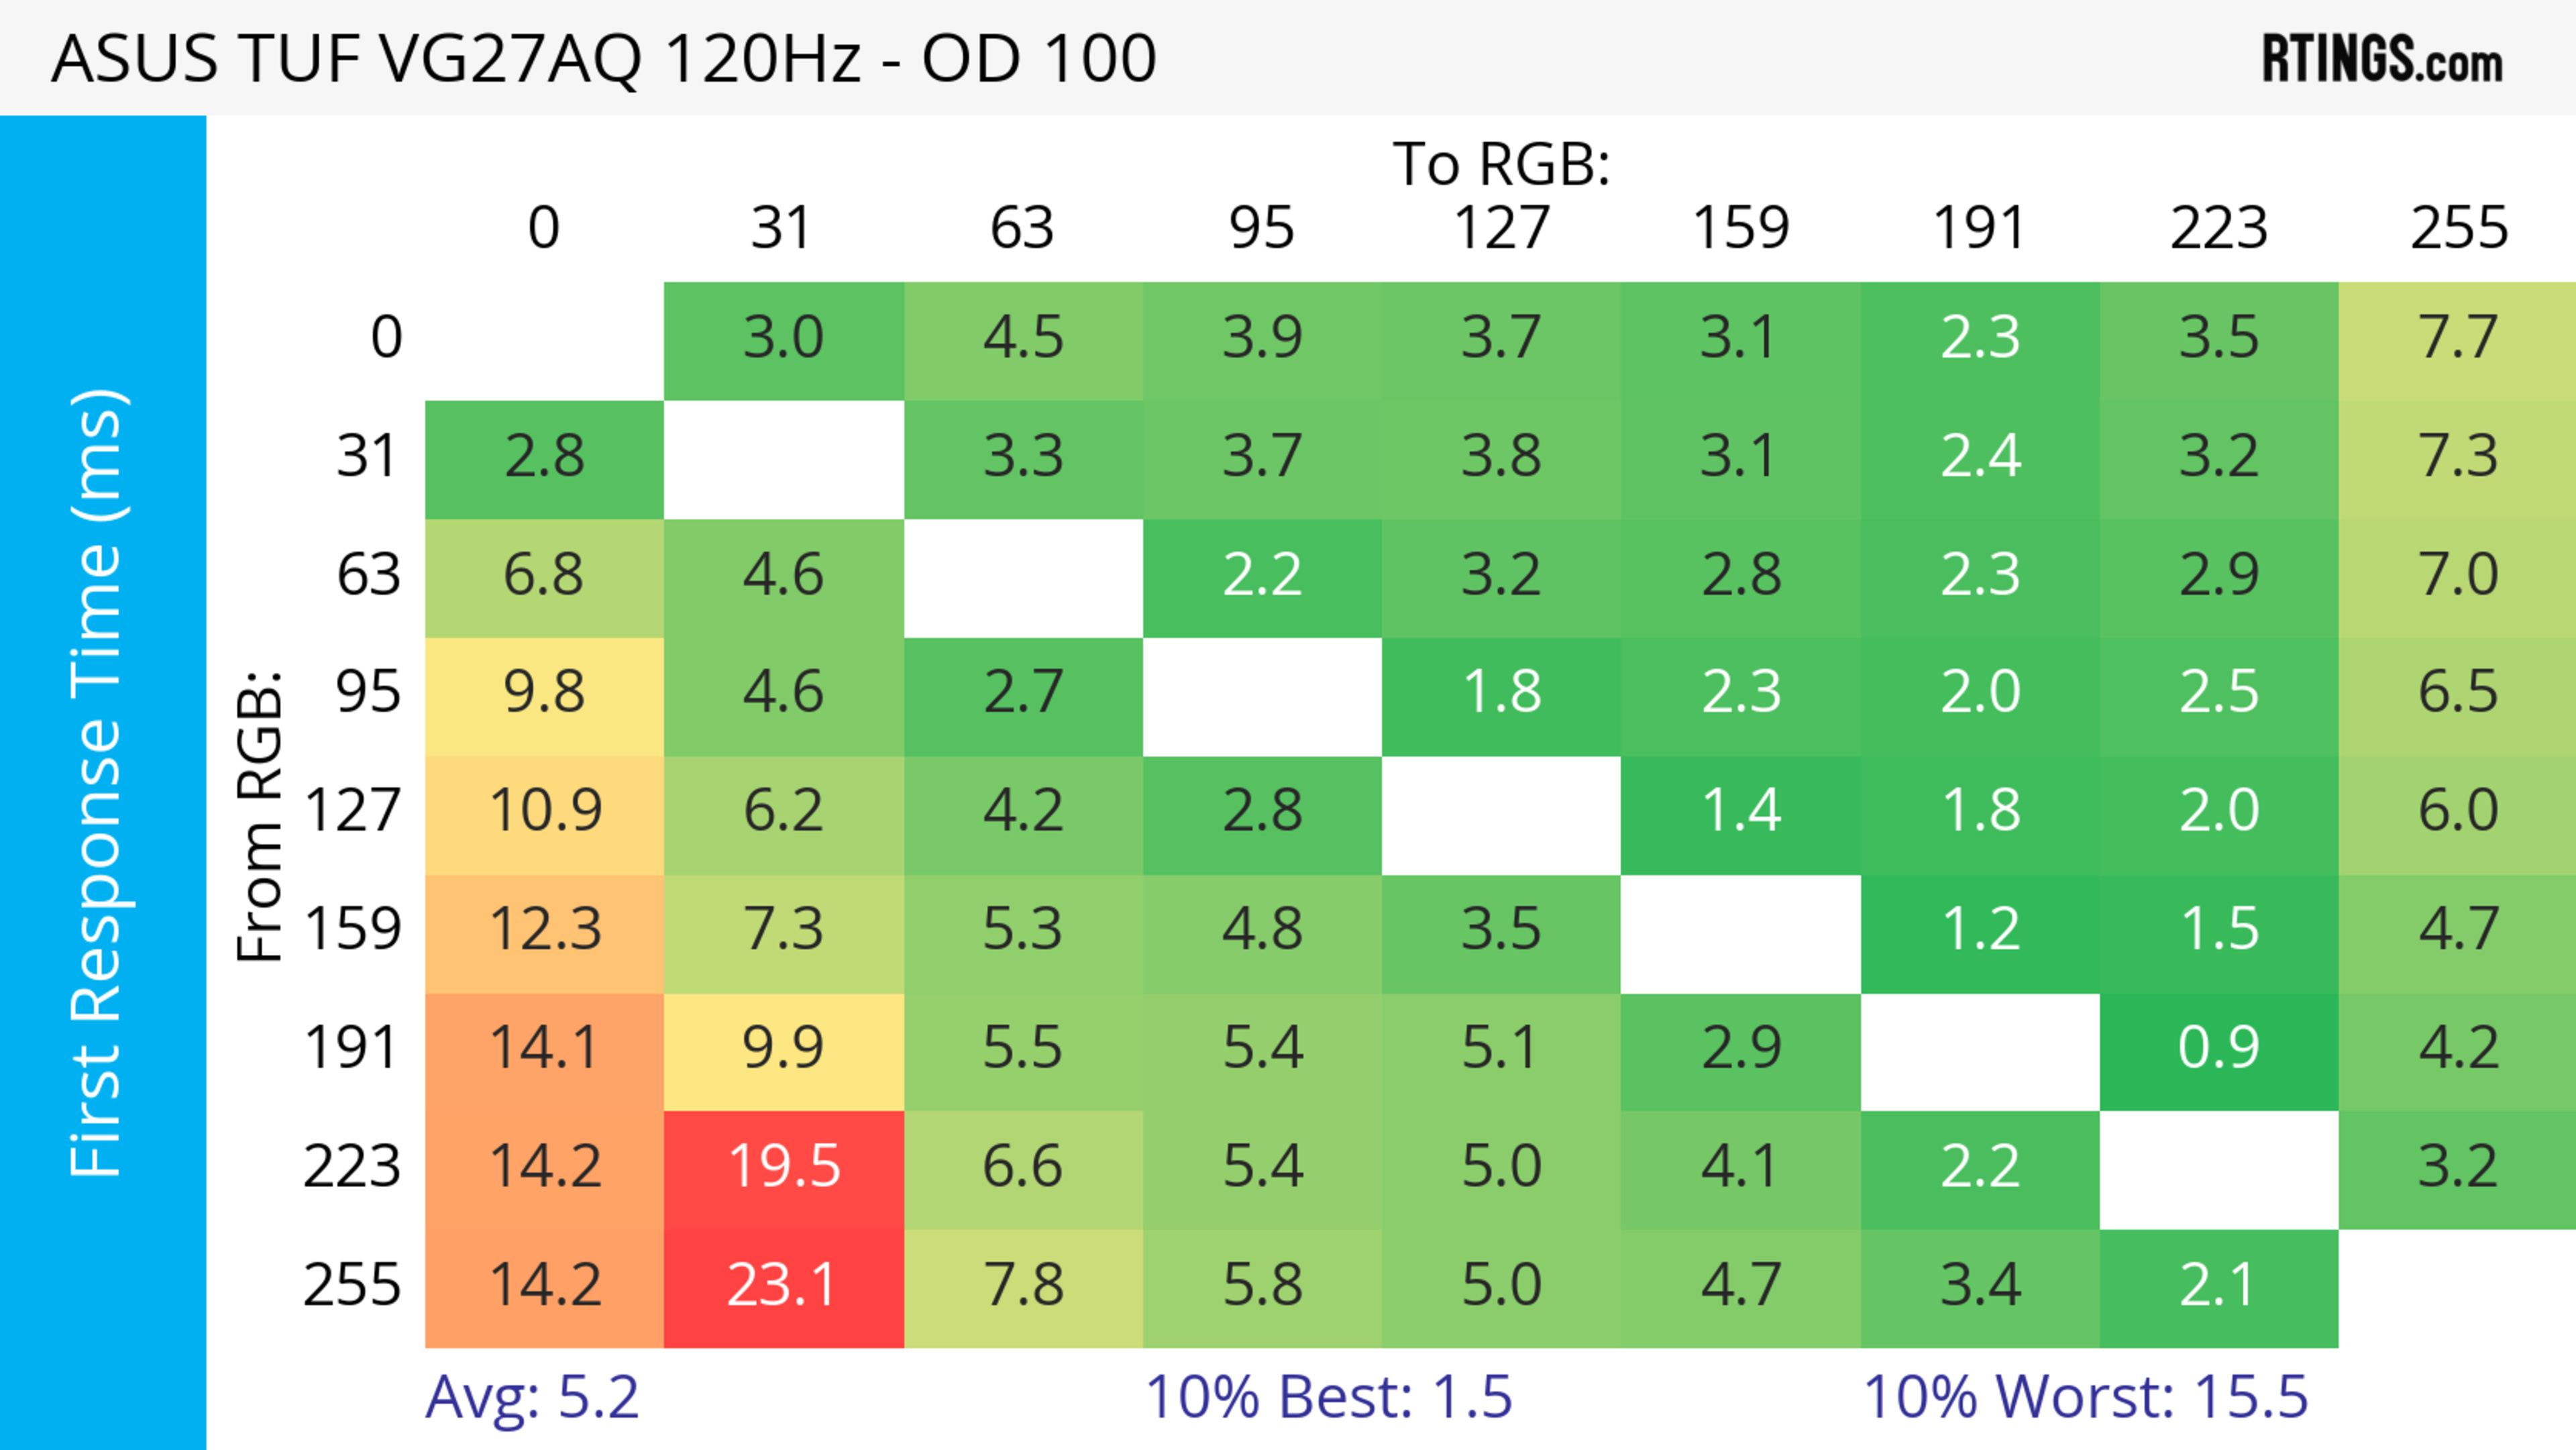This screenshot has height=1450, width=2576.
Task: Click the 10% Worst: 15.5 label
Action: click(2085, 1397)
